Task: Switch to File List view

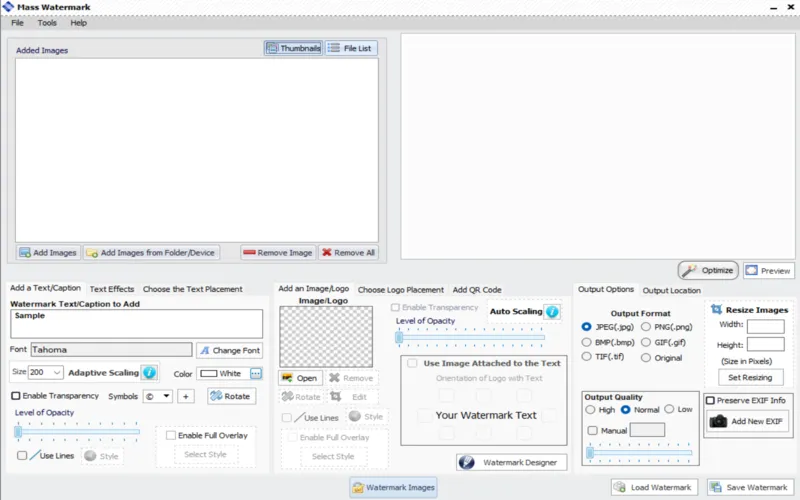Action: pos(351,48)
